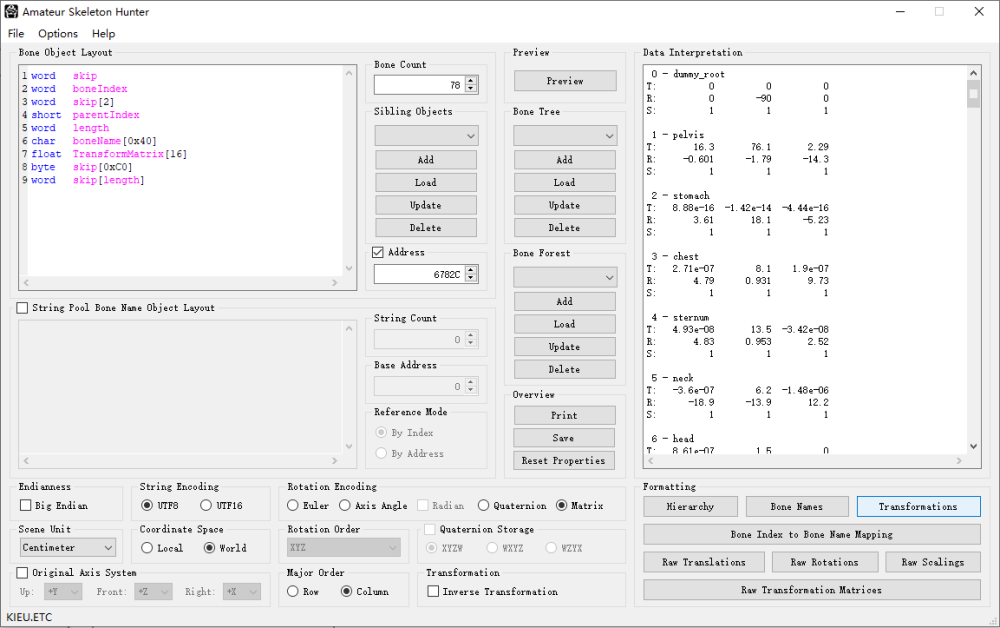Open the Bone Forest dropdown list

point(565,276)
